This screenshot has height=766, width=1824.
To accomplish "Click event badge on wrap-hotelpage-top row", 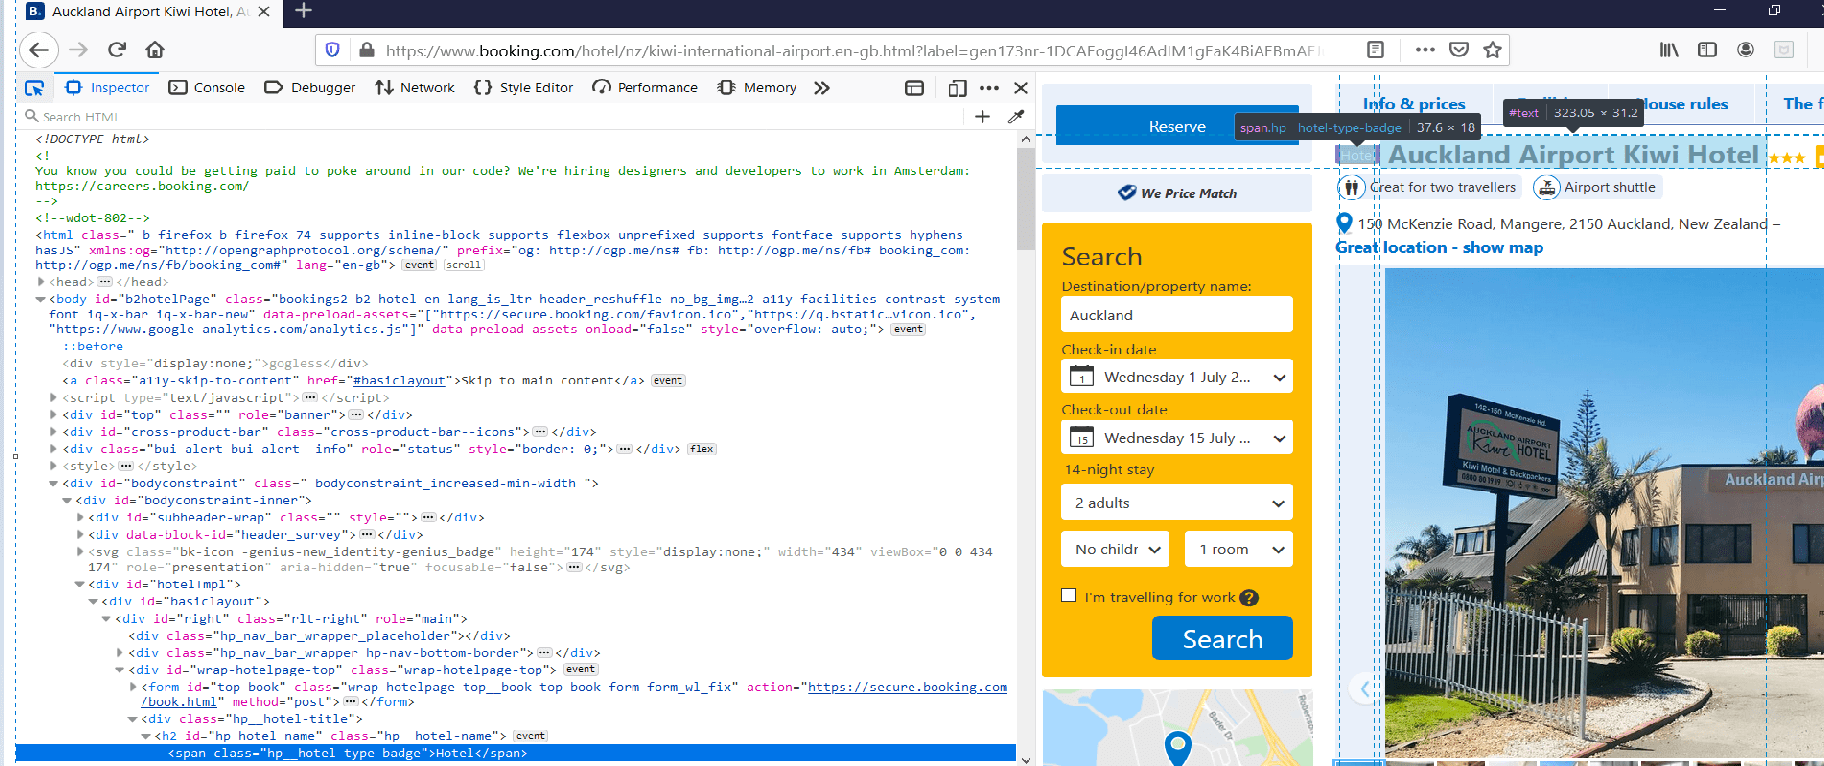I will (x=580, y=670).
